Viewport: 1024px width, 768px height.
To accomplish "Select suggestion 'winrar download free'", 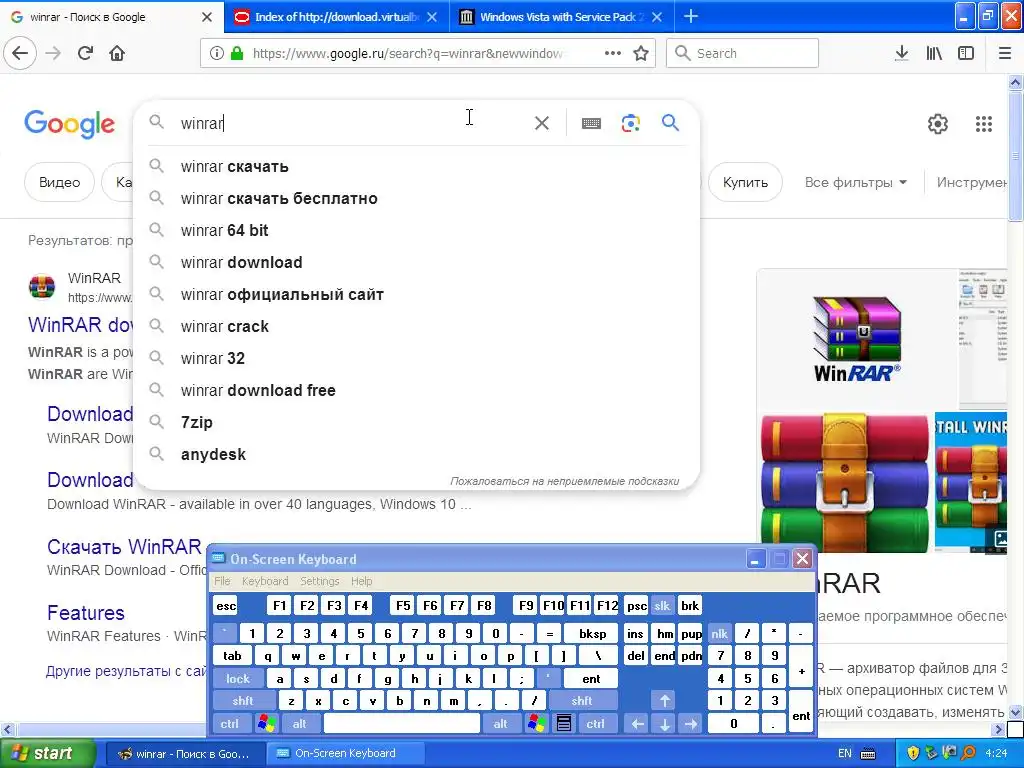I will [416, 391].
